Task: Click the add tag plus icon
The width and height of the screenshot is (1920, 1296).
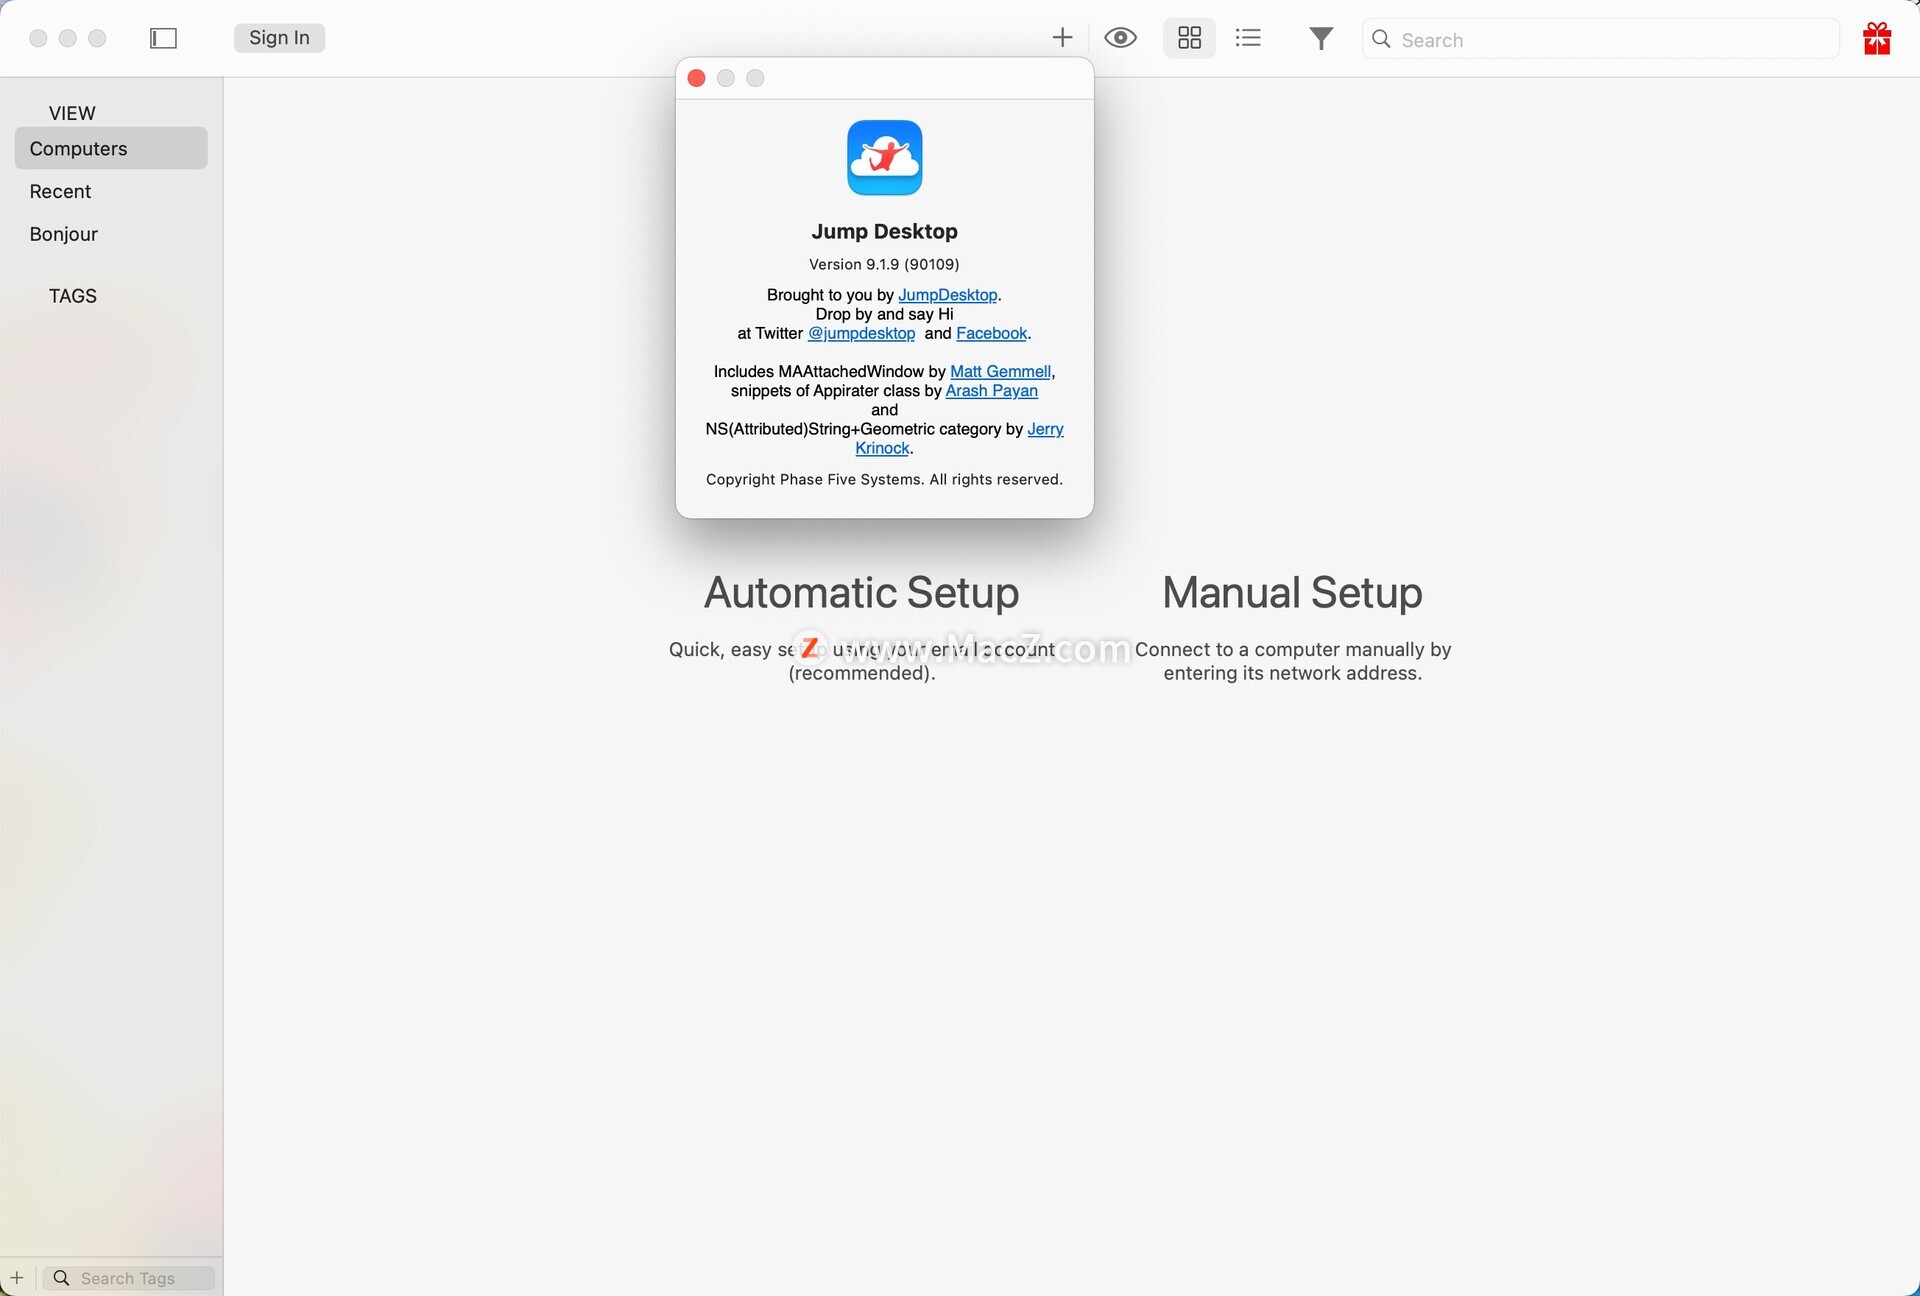Action: point(17,1277)
